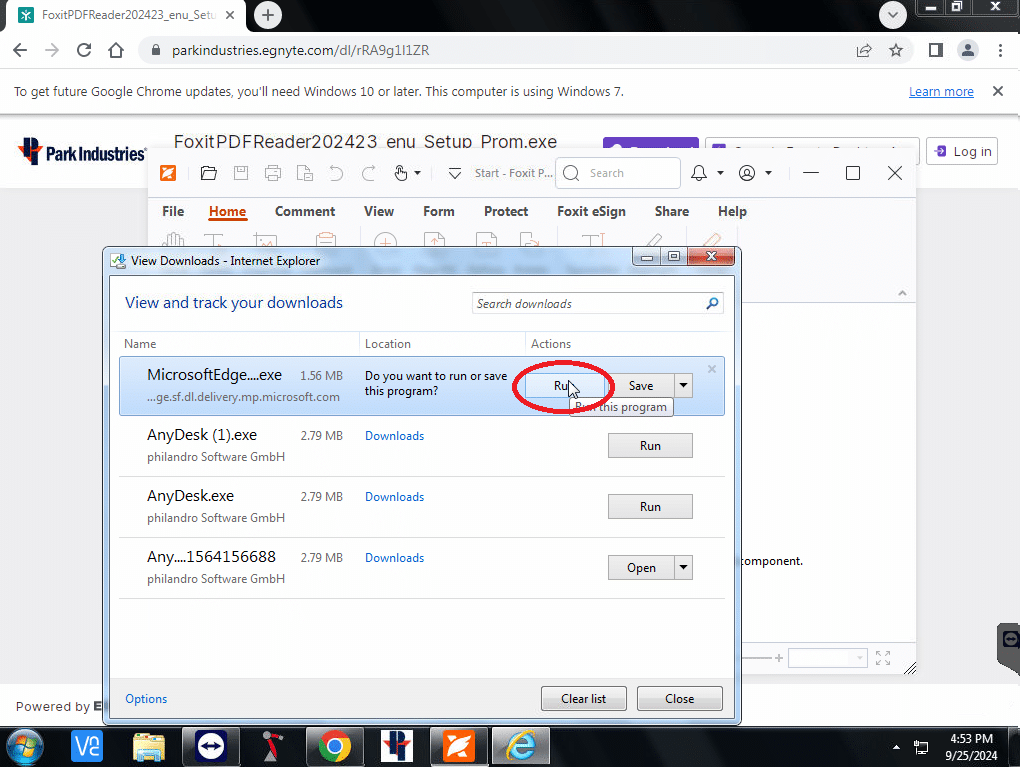Expand the Open button dropdown arrow
Screen dimensions: 1020x767
coord(683,568)
